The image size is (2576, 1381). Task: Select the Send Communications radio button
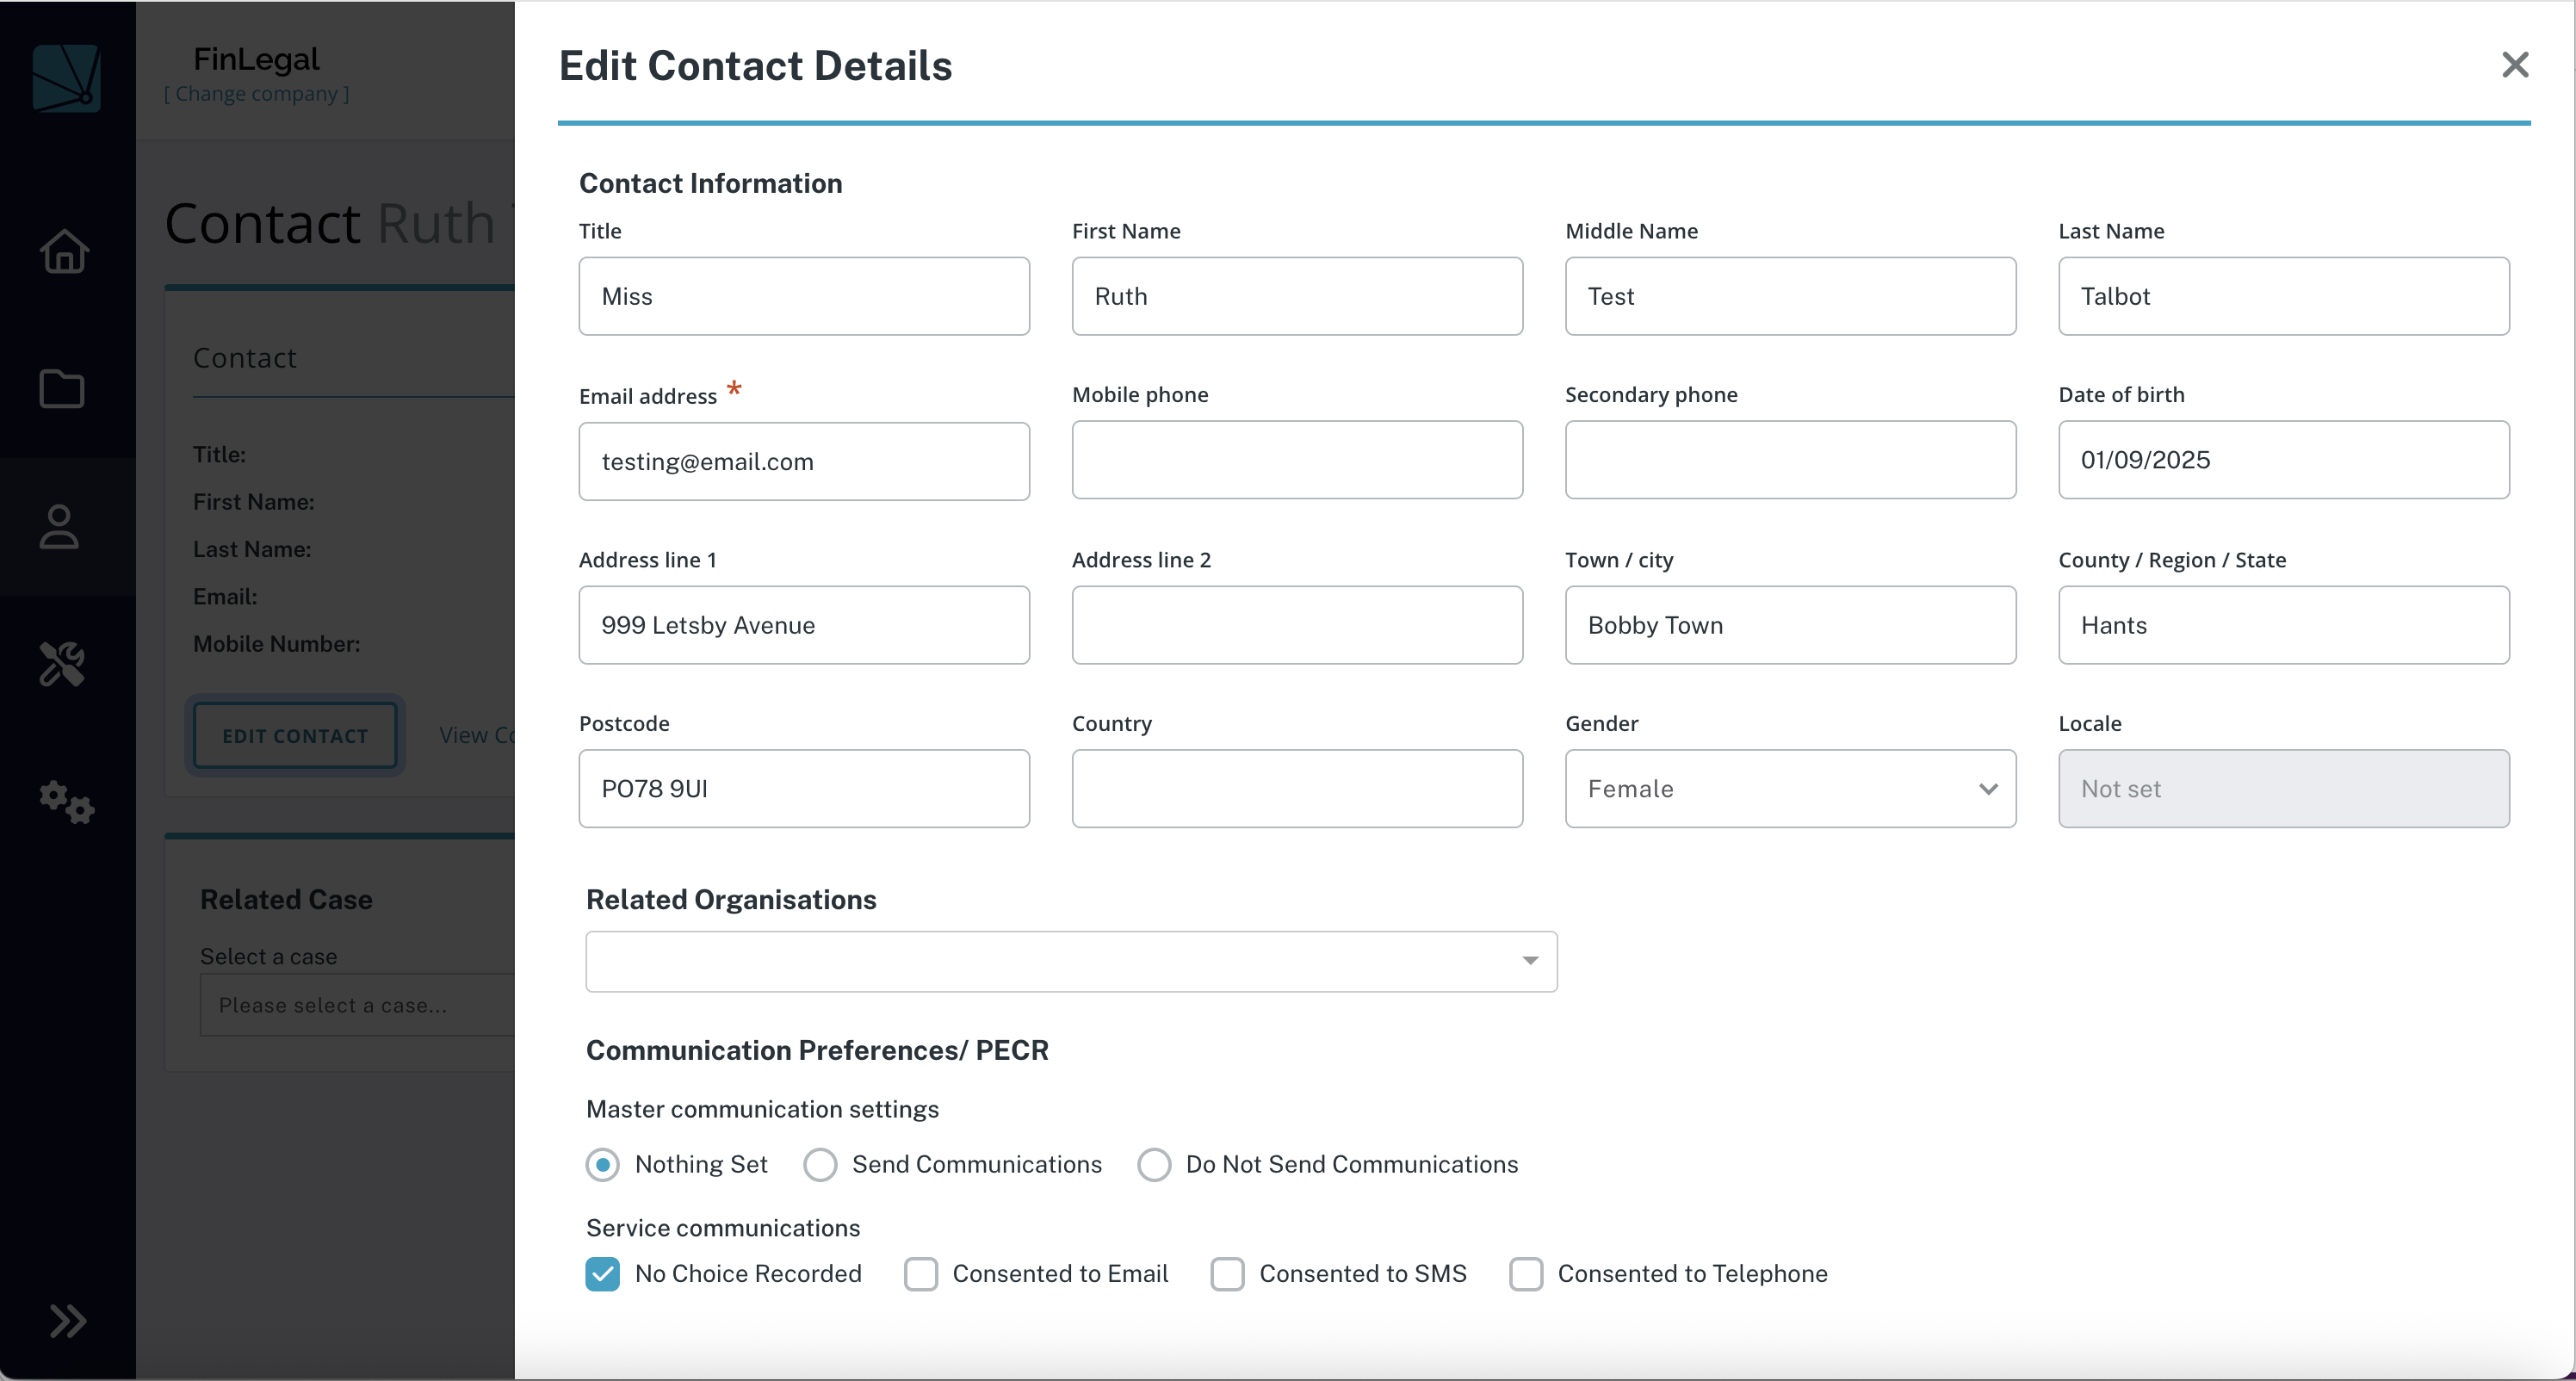pyautogui.click(x=820, y=1164)
